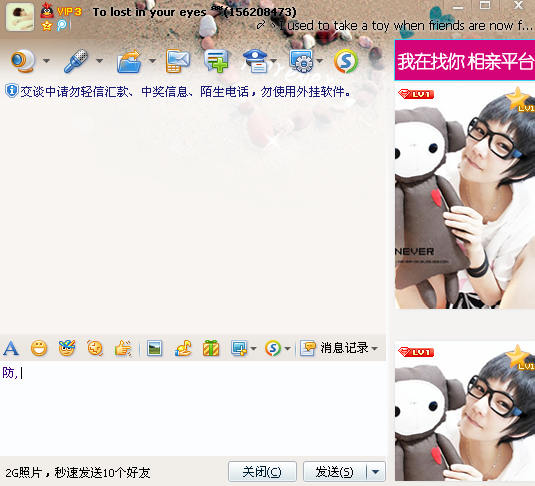This screenshot has height=486, width=535.
Task: Open the contact name To lost in your eyes
Action: [150, 12]
